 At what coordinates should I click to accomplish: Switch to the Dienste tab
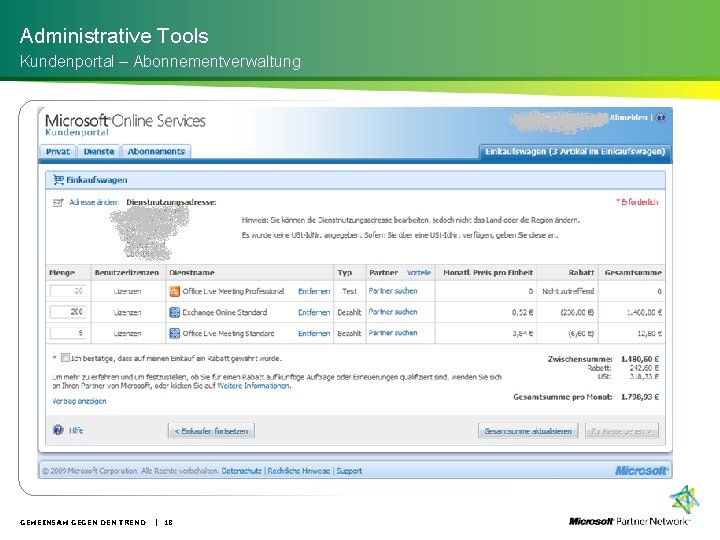click(x=99, y=152)
